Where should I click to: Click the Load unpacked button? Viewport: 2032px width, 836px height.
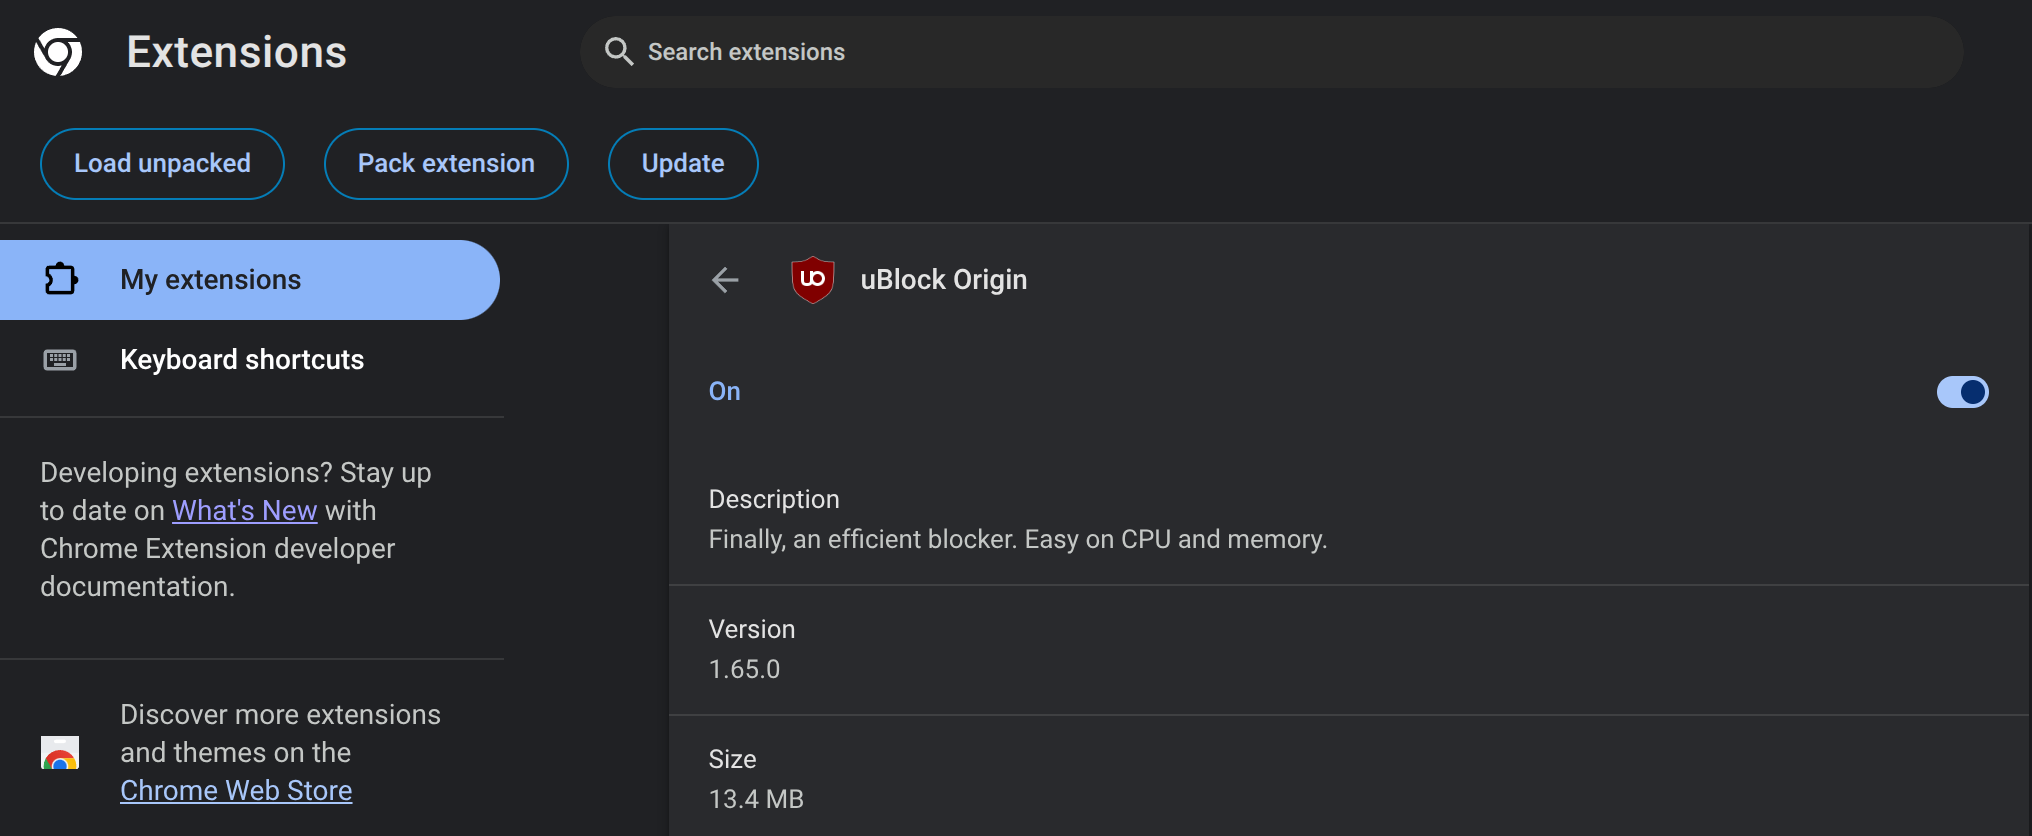click(x=162, y=164)
